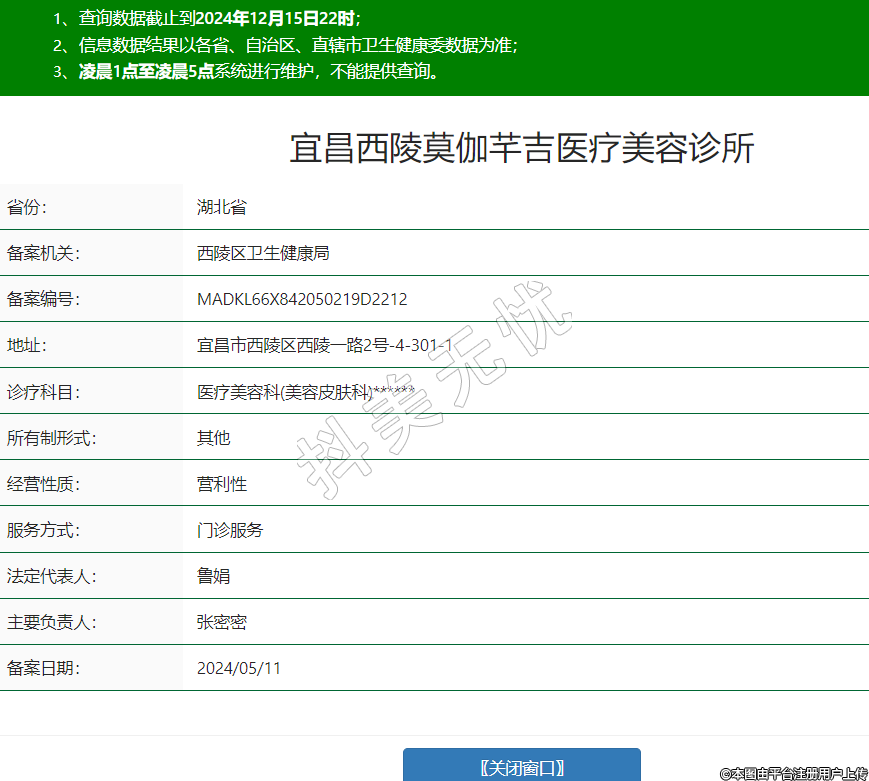Image resolution: width=869 pixels, height=781 pixels.
Task: Select the 门诊服务 value
Action: click(x=230, y=530)
